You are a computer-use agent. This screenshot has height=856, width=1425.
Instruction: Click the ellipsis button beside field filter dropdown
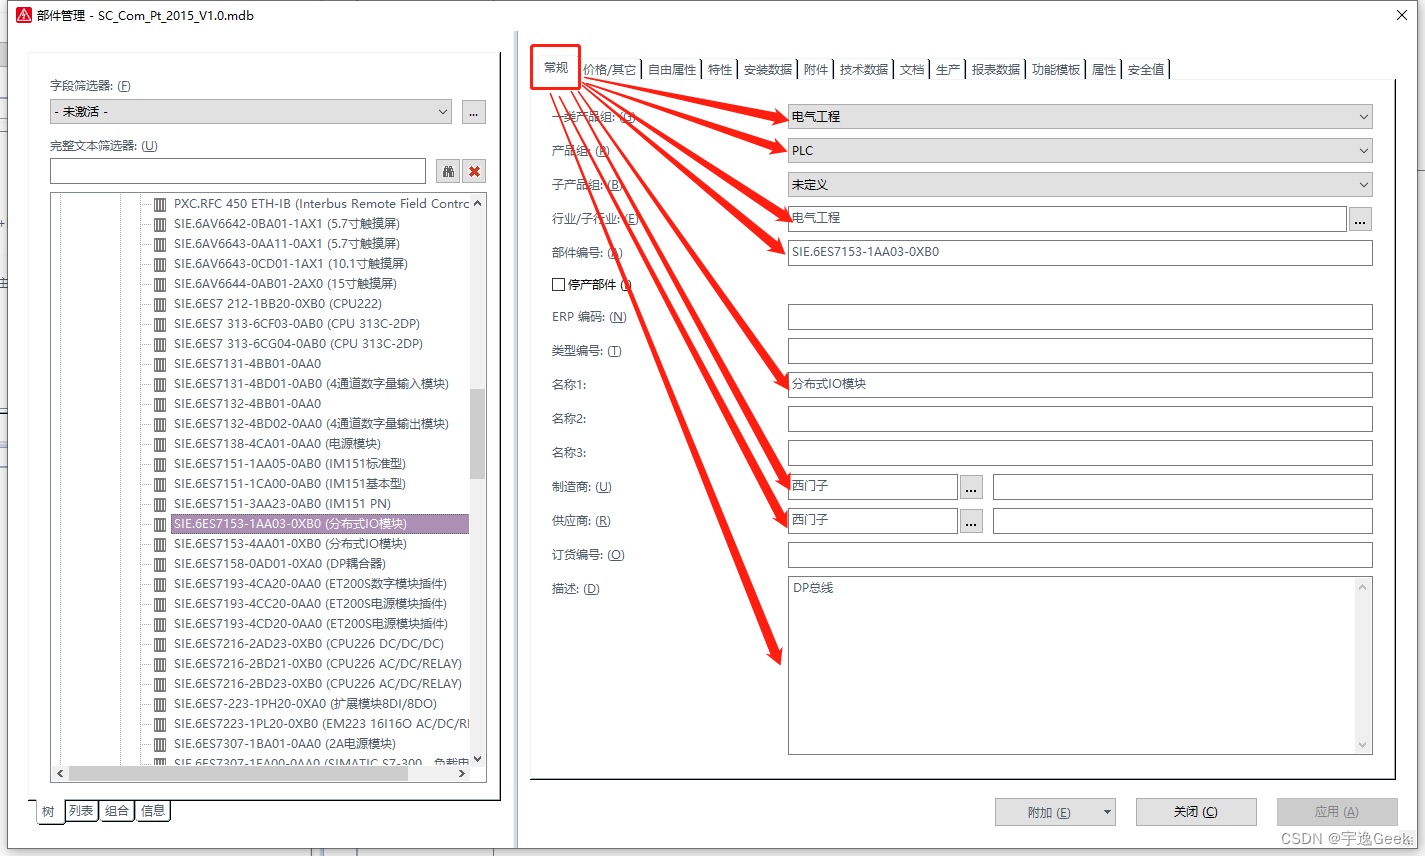coord(474,112)
